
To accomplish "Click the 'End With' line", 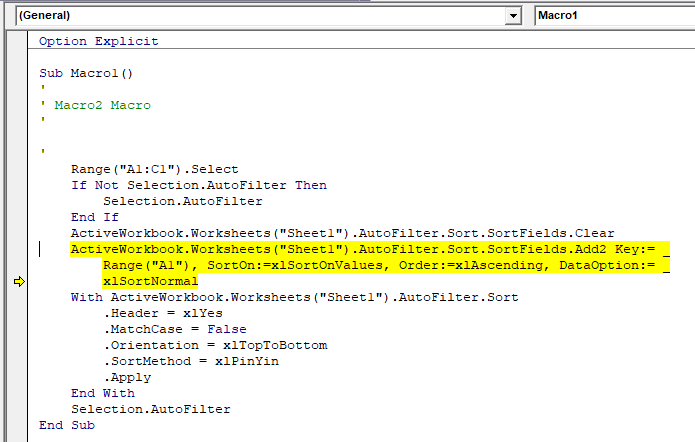I will 103,393.
